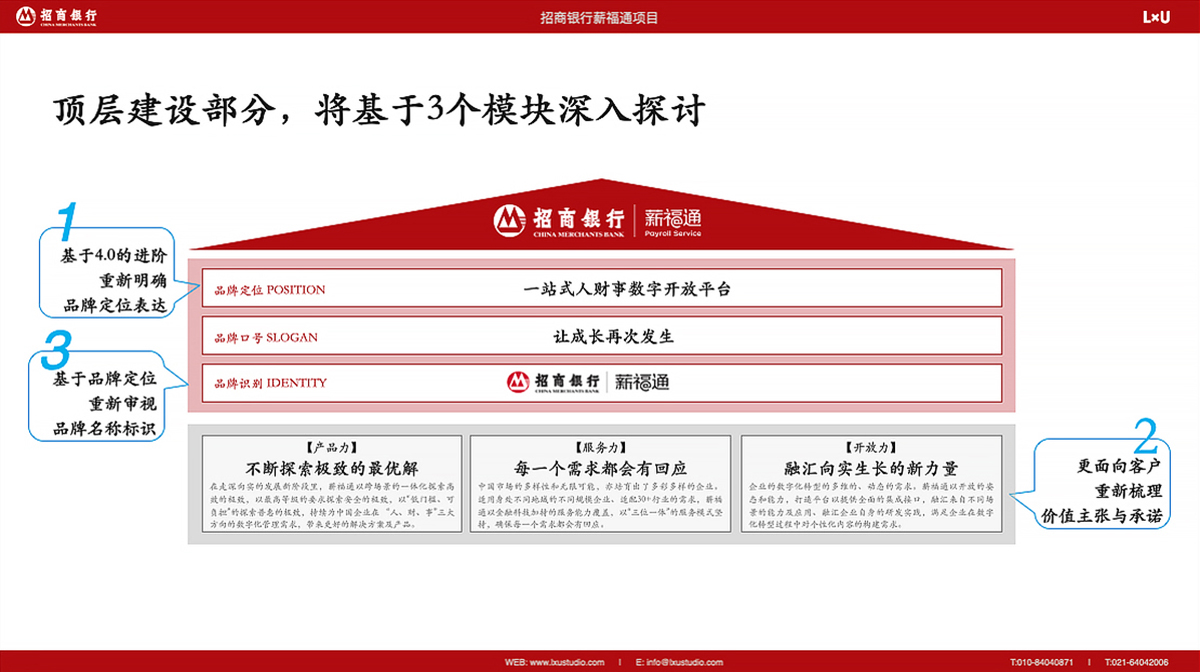Click the 薪福通 Payroll Service logo on roof
The width and height of the screenshot is (1200, 672).
click(671, 220)
